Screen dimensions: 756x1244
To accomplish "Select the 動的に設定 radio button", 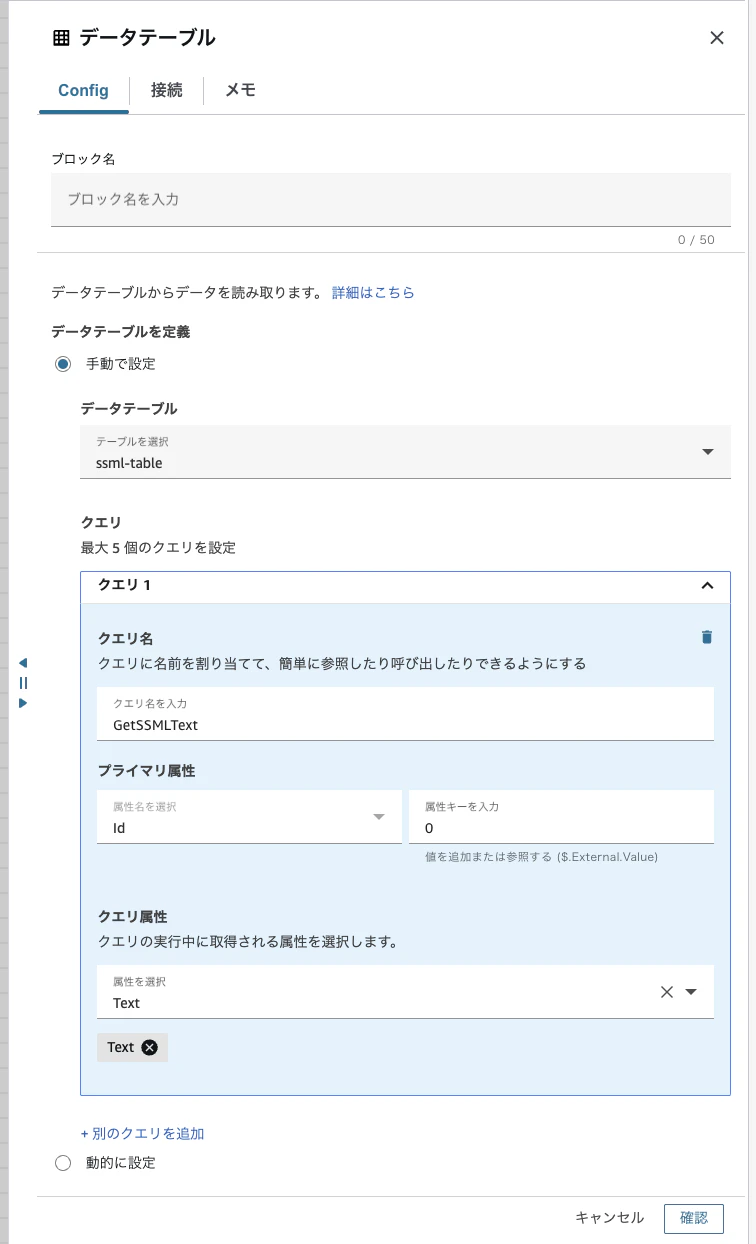I will pyautogui.click(x=63, y=1163).
